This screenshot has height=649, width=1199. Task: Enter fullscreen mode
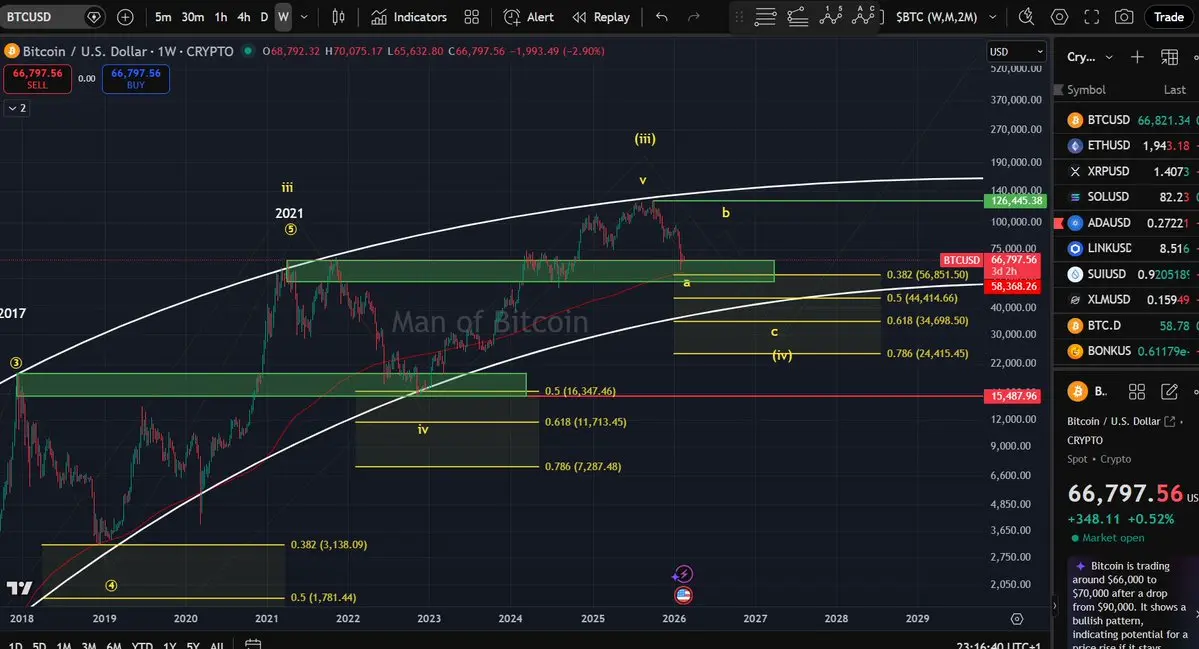coord(1092,17)
